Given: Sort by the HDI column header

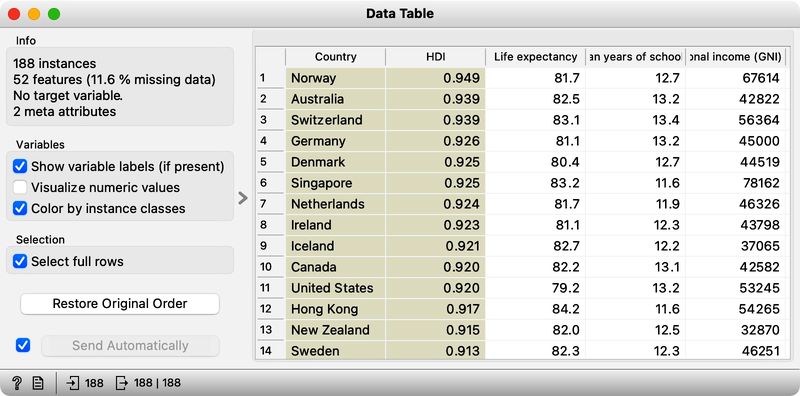Looking at the screenshot, I should 435,57.
